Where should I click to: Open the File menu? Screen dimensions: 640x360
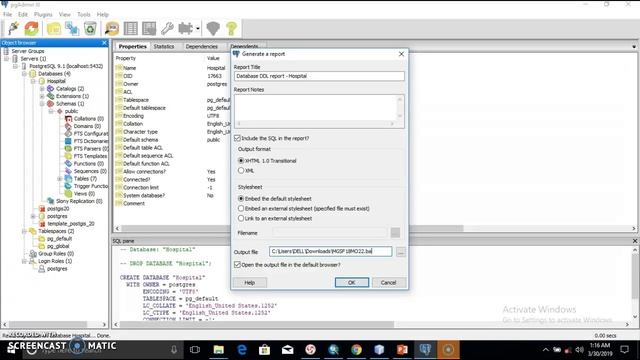click(7, 14)
